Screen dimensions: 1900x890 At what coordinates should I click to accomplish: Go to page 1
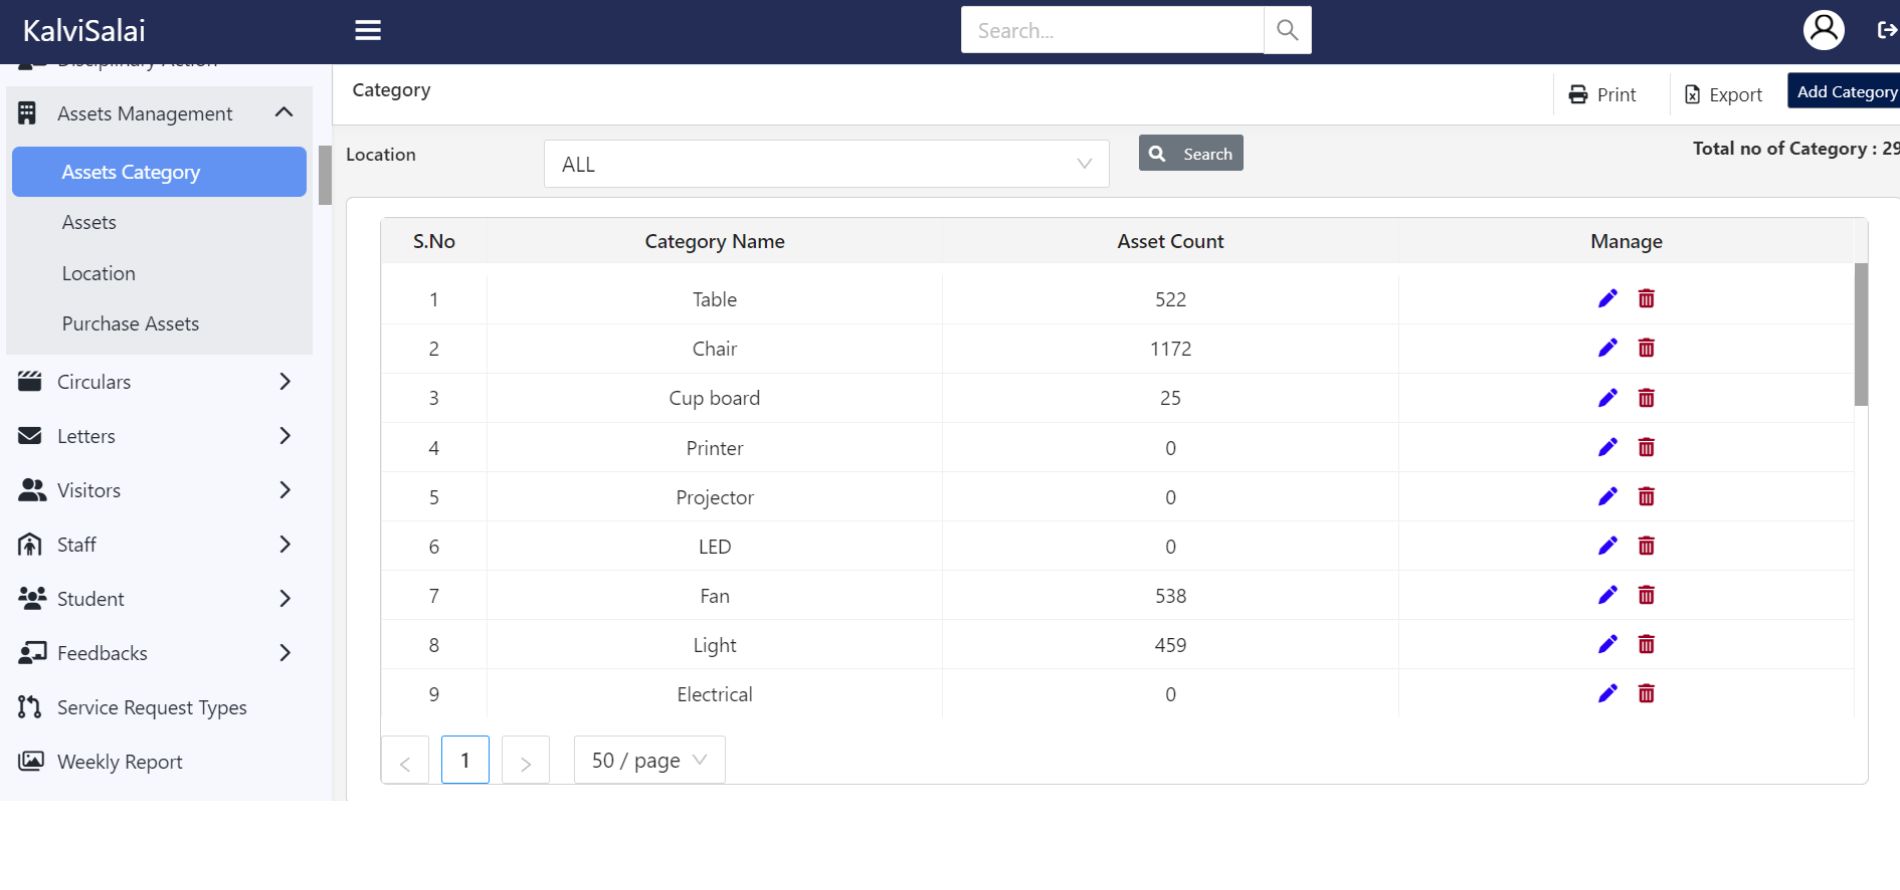[x=465, y=760]
